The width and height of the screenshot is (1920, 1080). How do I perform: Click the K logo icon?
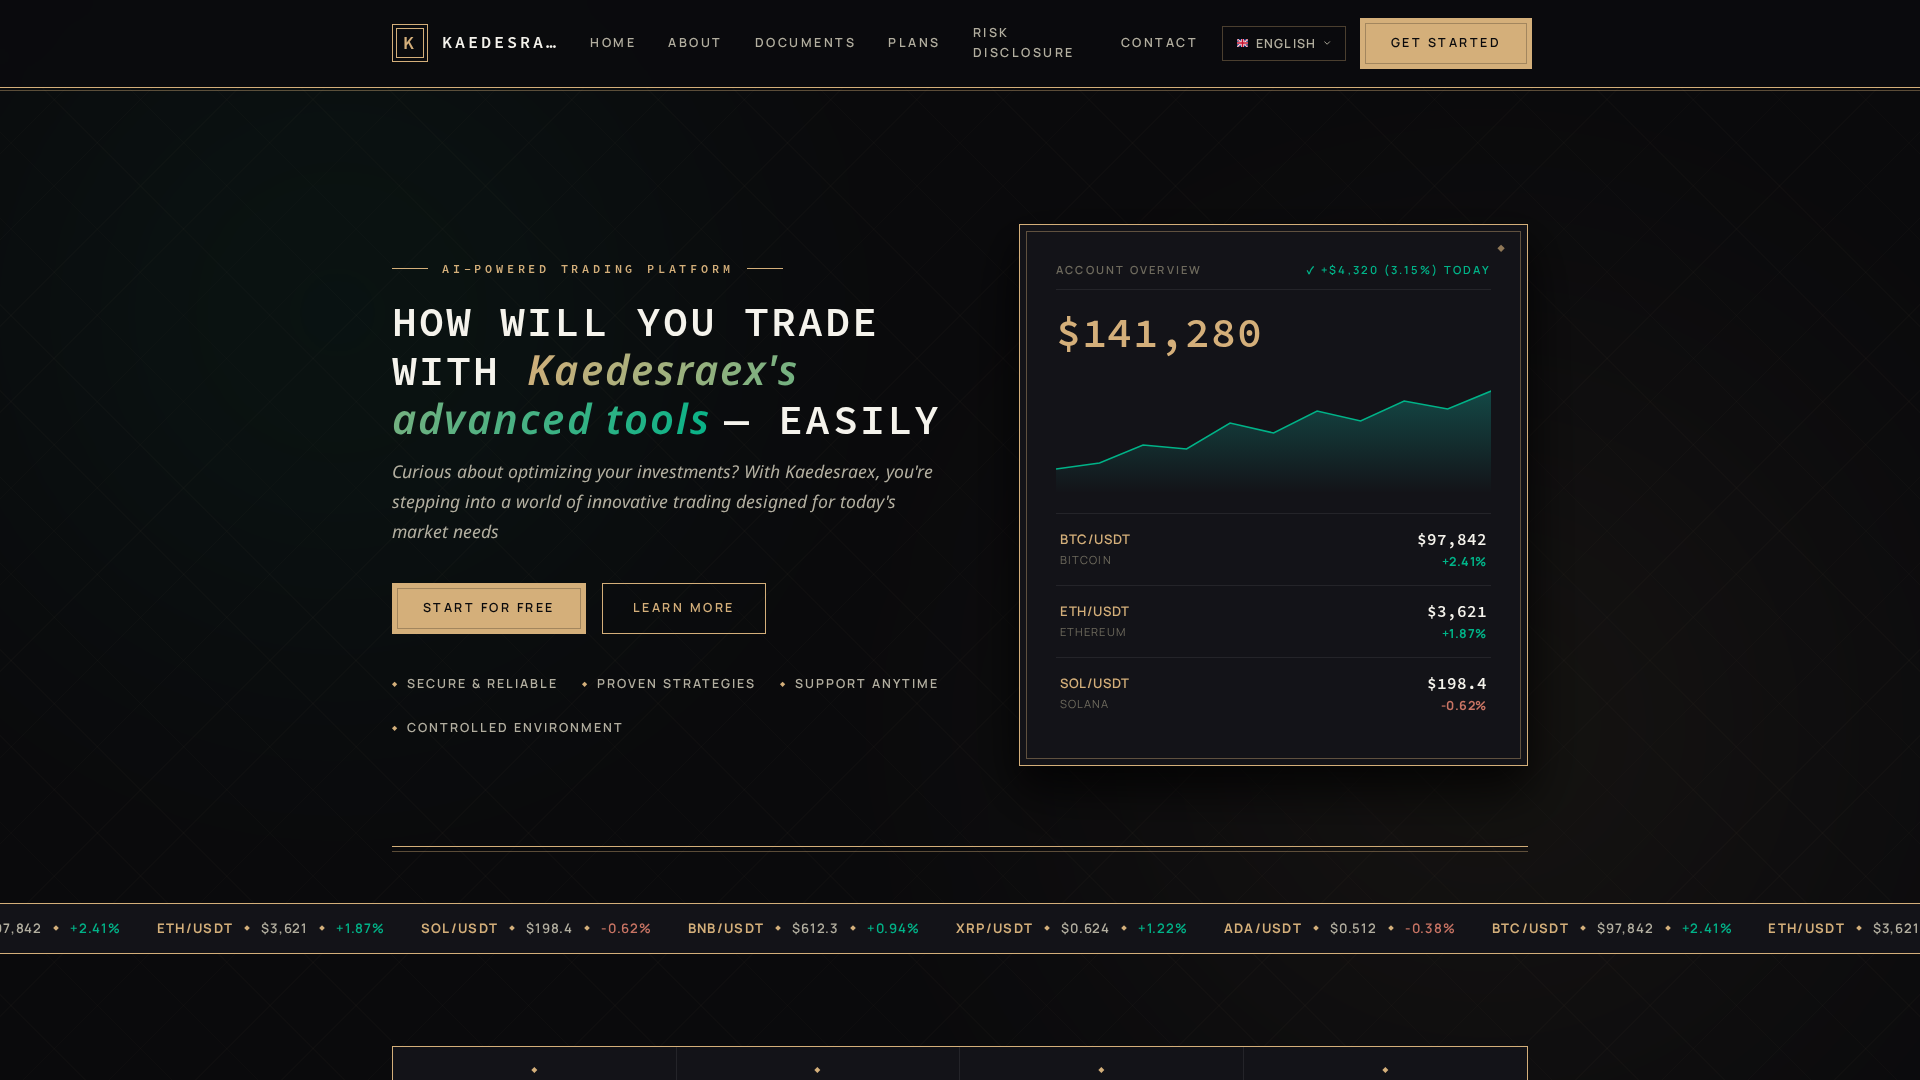coord(410,43)
